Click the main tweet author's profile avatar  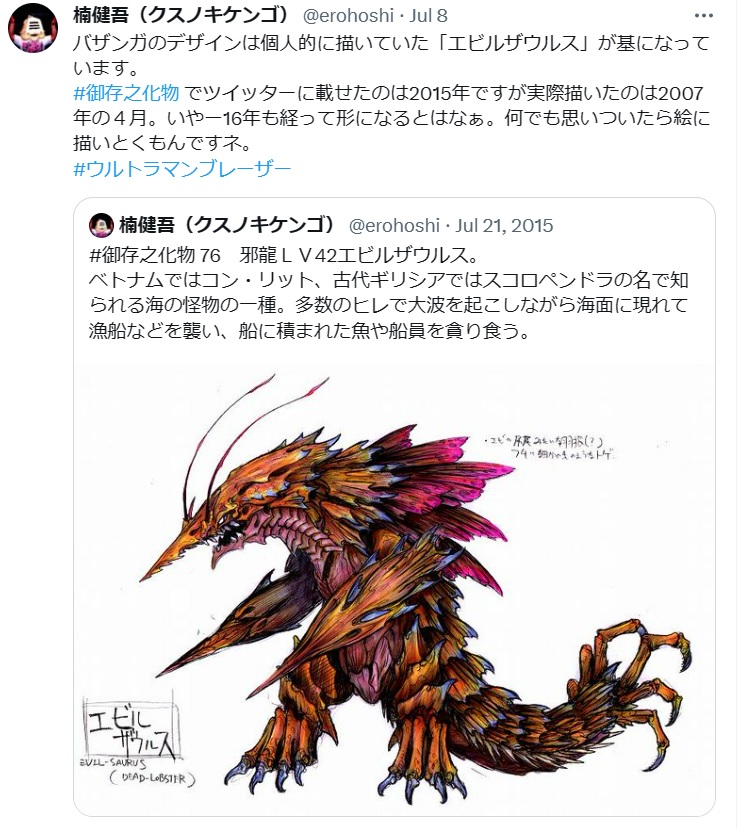(x=33, y=28)
